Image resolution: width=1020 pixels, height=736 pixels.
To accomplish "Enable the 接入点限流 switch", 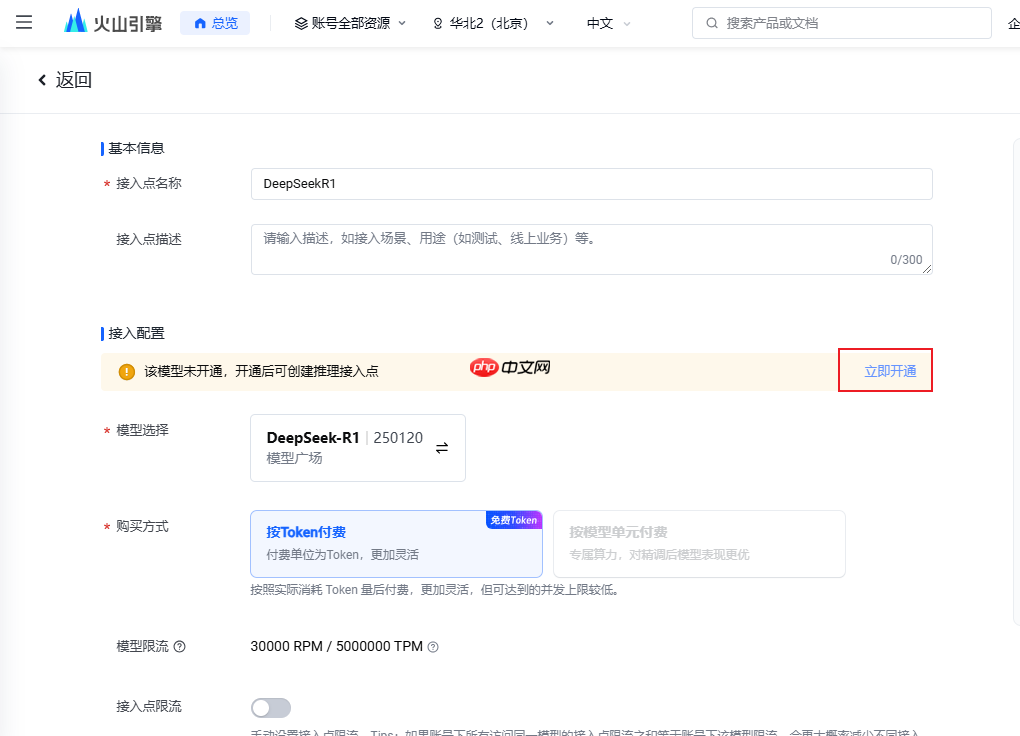I will 270,707.
